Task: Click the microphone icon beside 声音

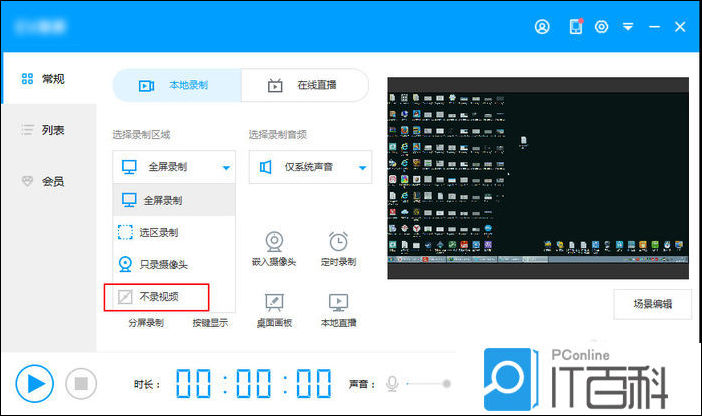Action: point(392,384)
